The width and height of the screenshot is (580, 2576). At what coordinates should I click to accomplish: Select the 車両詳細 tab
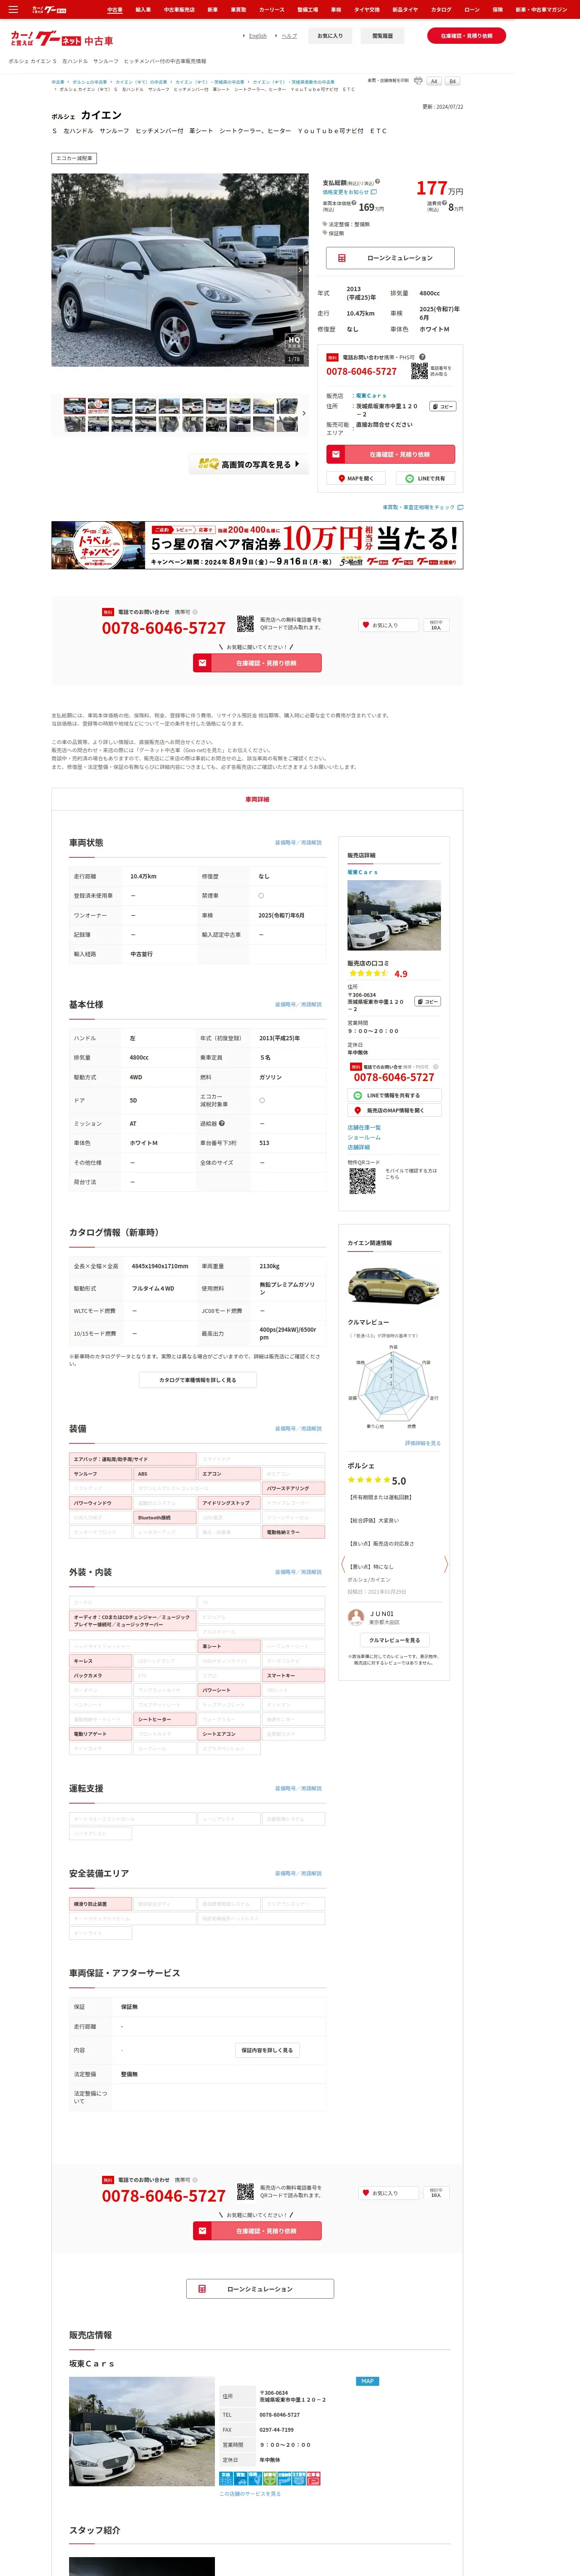(x=257, y=799)
